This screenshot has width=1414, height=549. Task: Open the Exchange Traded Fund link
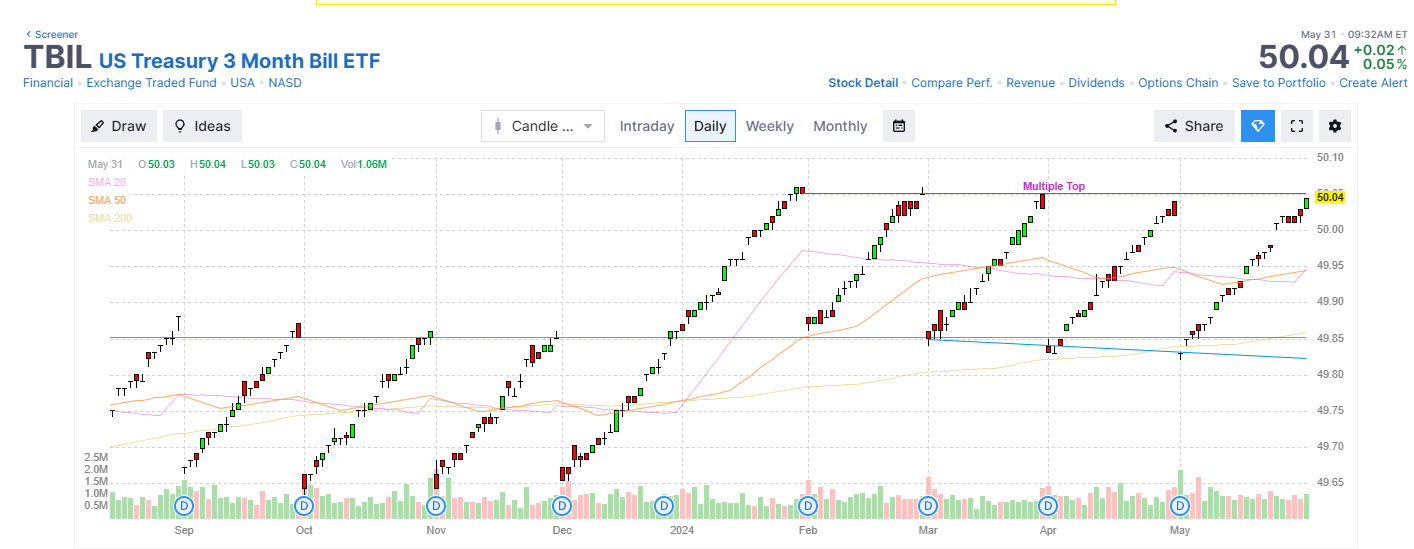coord(151,83)
